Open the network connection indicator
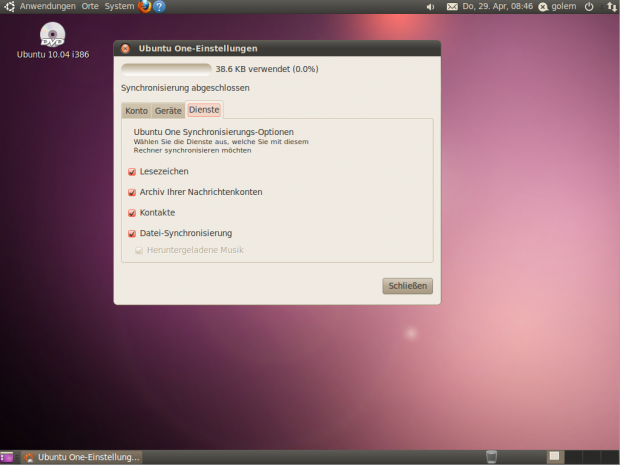The height and width of the screenshot is (465, 620). coord(611,6)
